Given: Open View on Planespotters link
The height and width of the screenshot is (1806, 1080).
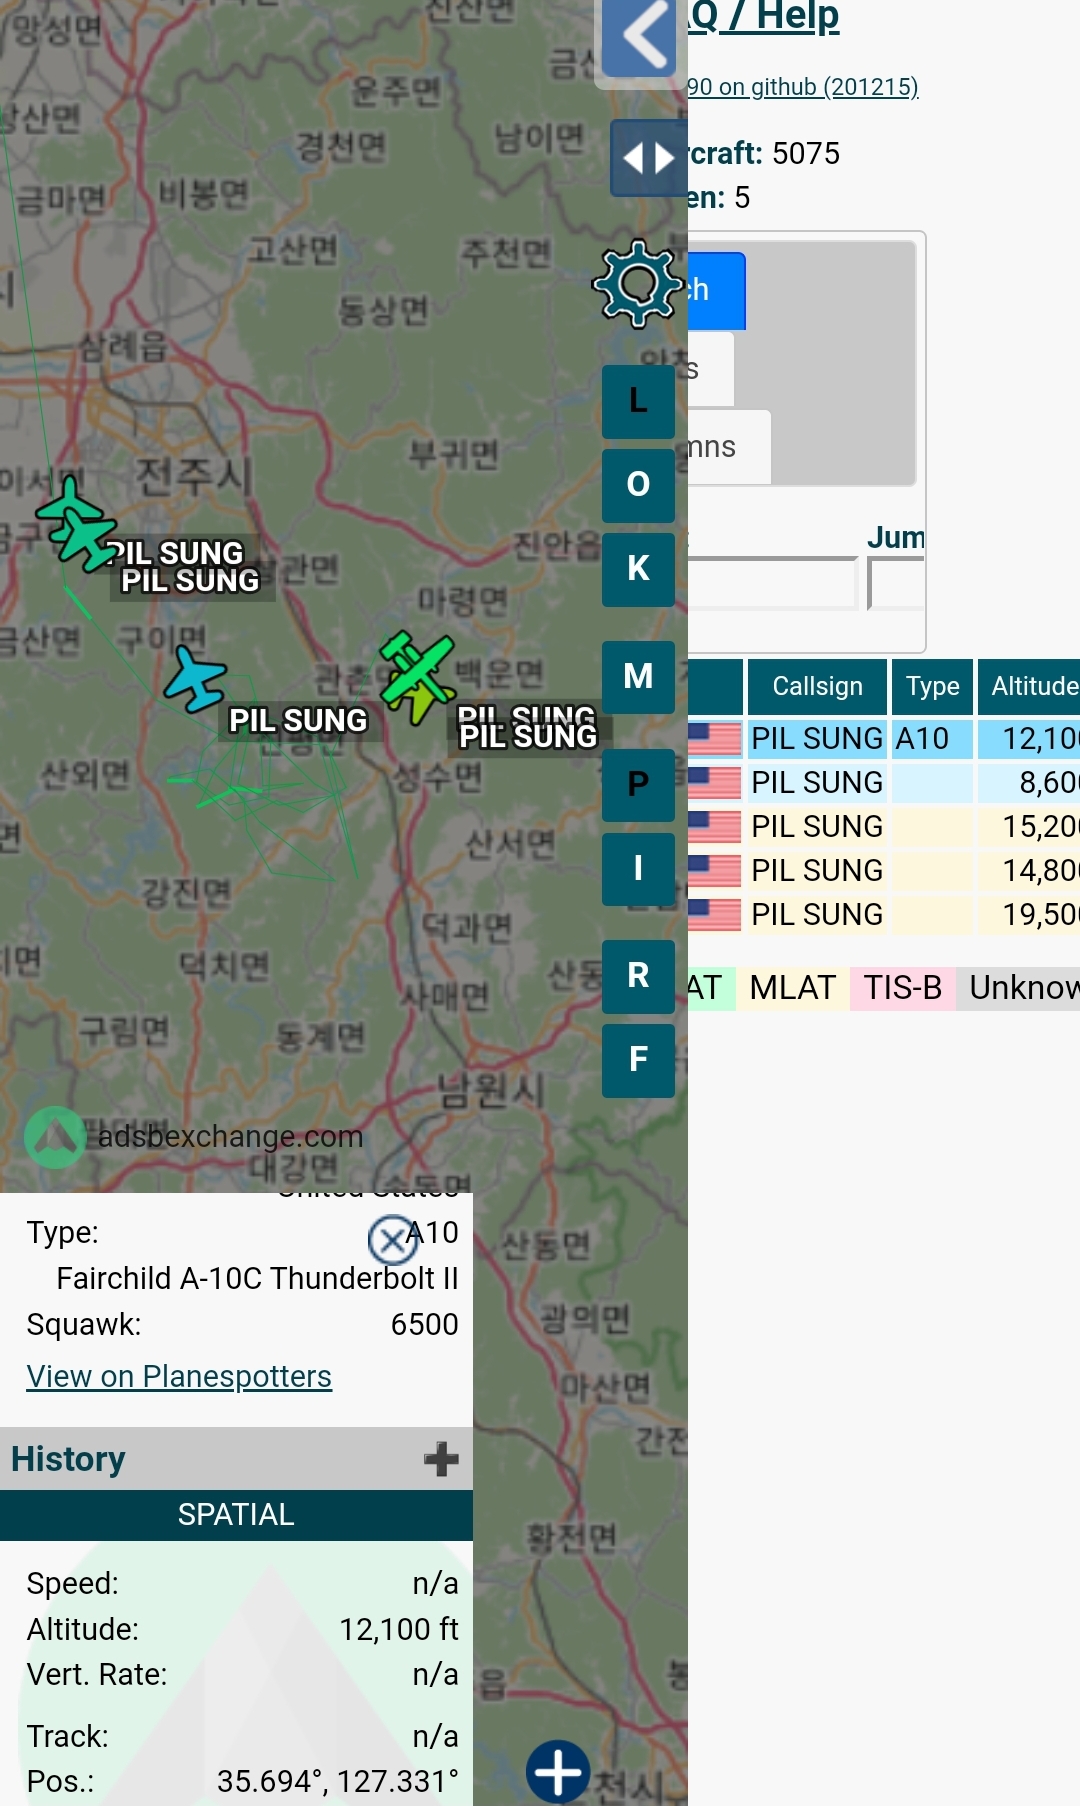Looking at the screenshot, I should tap(179, 1376).
